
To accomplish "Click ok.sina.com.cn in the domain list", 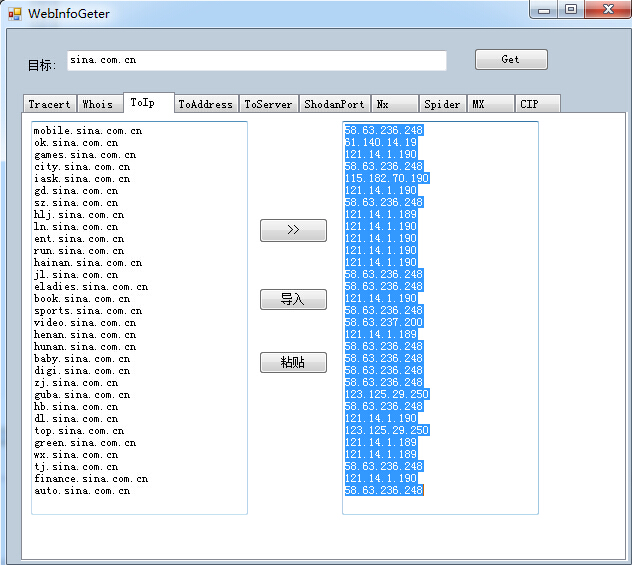I will tap(76, 143).
